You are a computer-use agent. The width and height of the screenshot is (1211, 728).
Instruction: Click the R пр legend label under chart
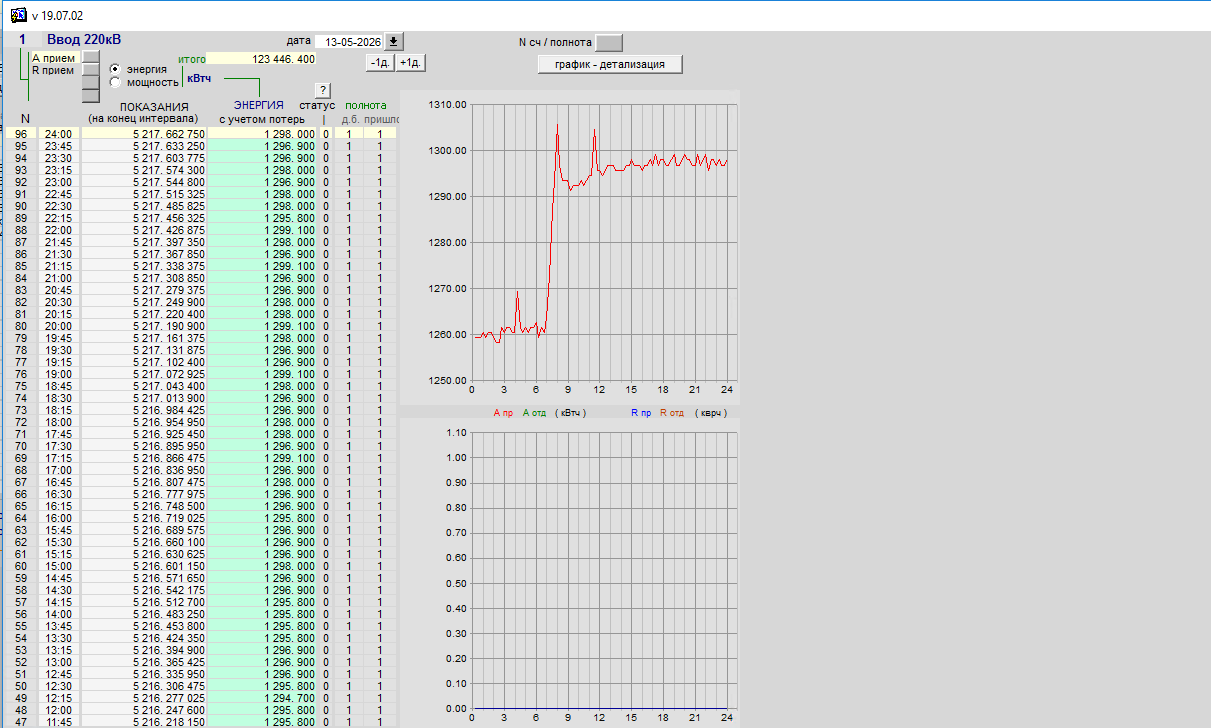[640, 412]
